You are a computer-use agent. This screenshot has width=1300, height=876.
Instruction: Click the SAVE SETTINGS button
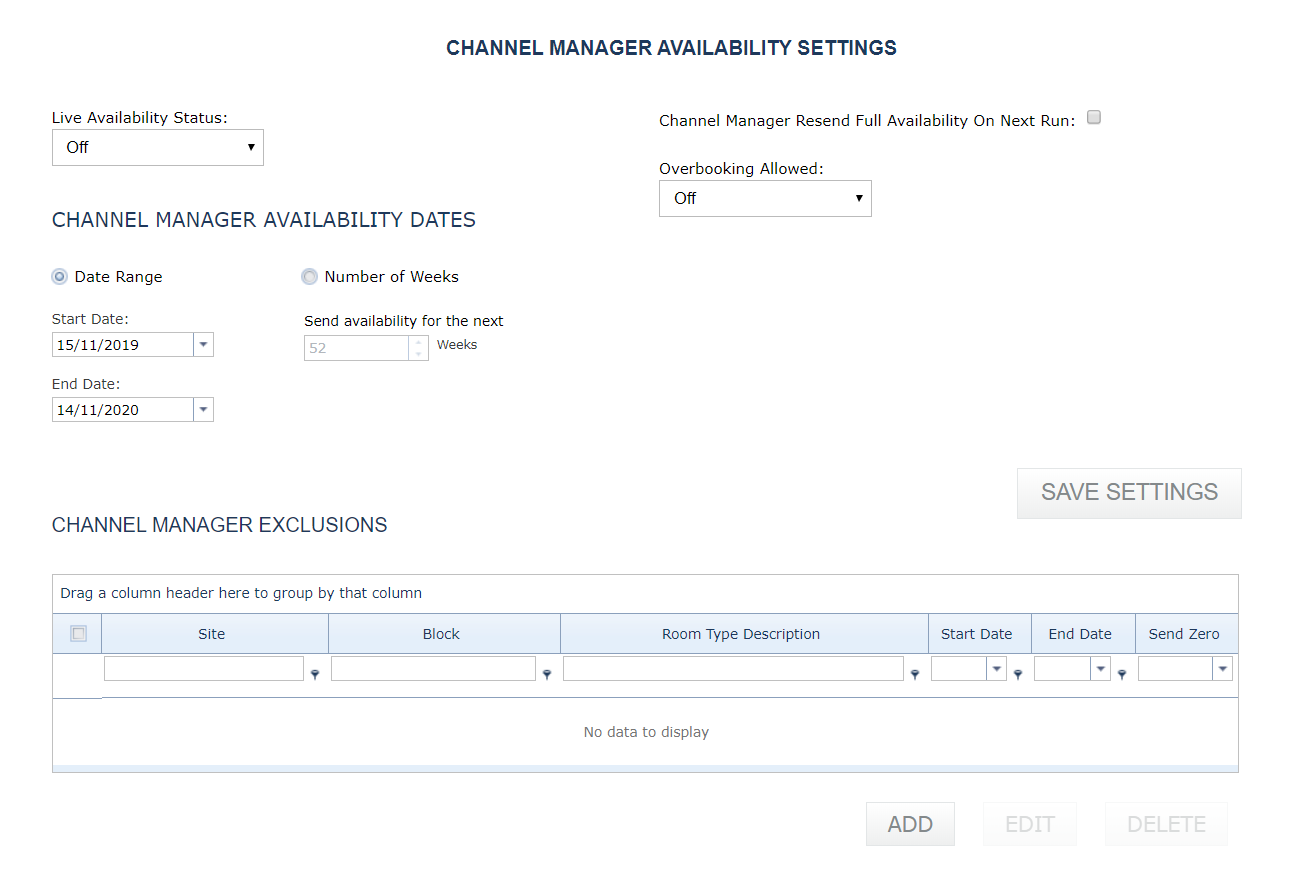[x=1128, y=492]
